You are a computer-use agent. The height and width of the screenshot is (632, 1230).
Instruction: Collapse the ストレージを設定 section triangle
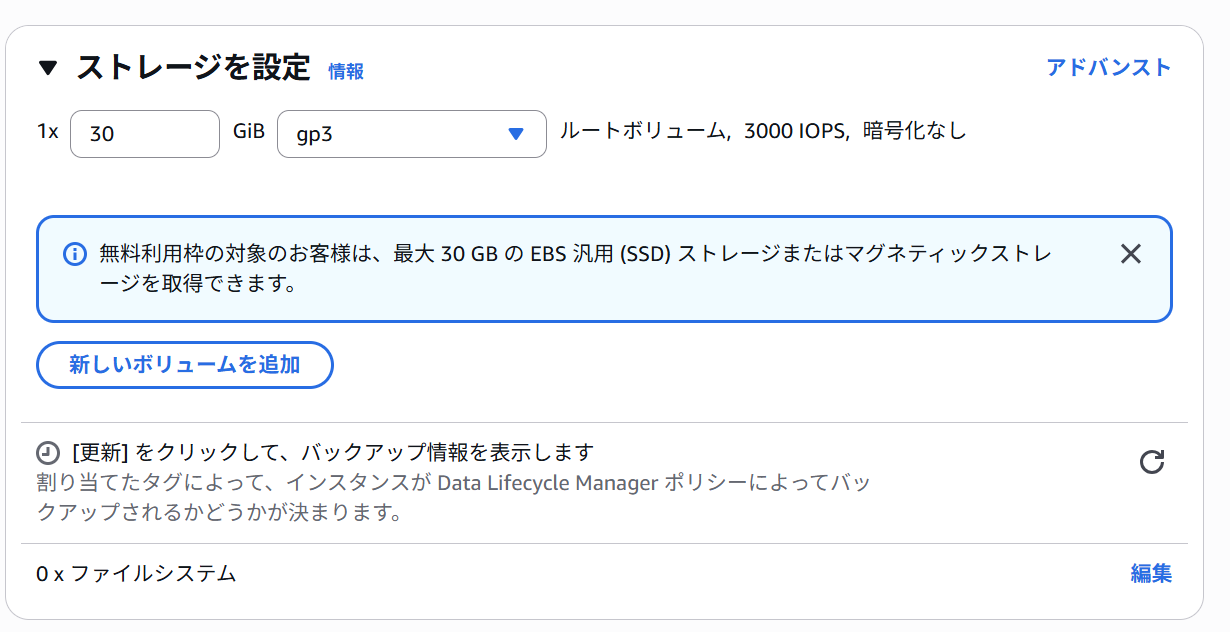pyautogui.click(x=49, y=69)
